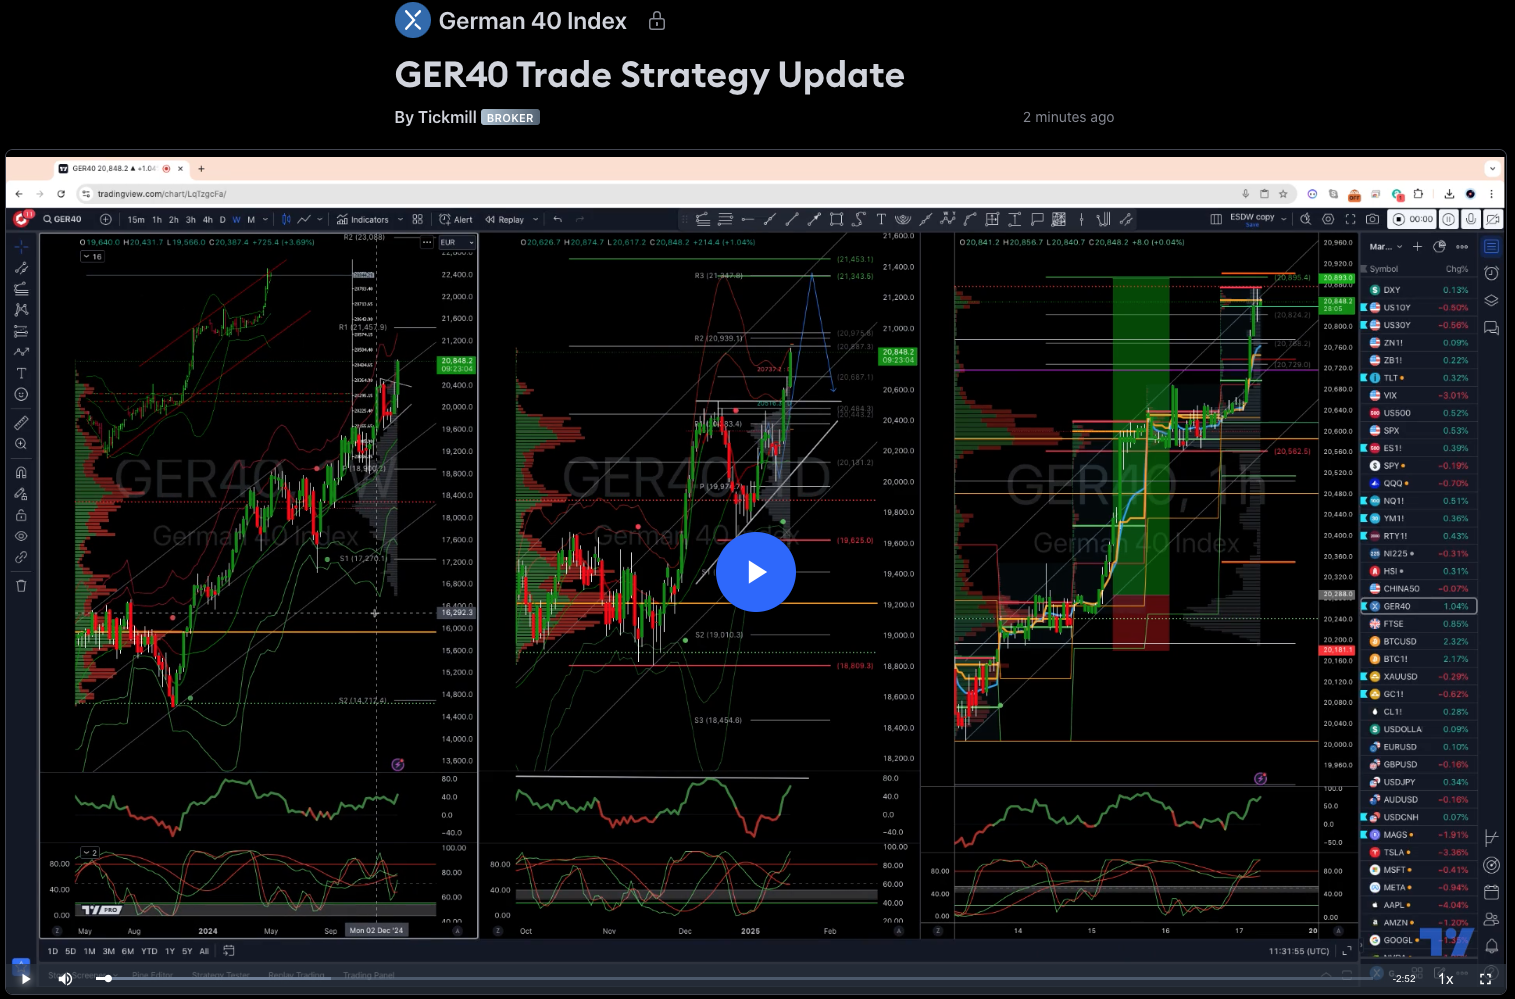Select the W weekly timeframe

coord(236,219)
